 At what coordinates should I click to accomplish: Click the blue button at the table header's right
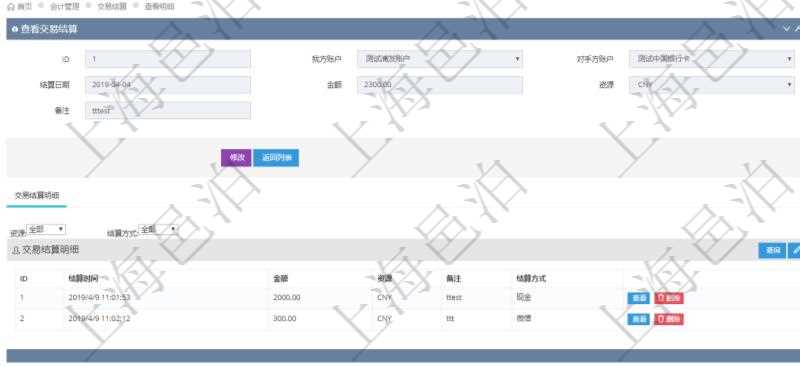pyautogui.click(x=772, y=250)
